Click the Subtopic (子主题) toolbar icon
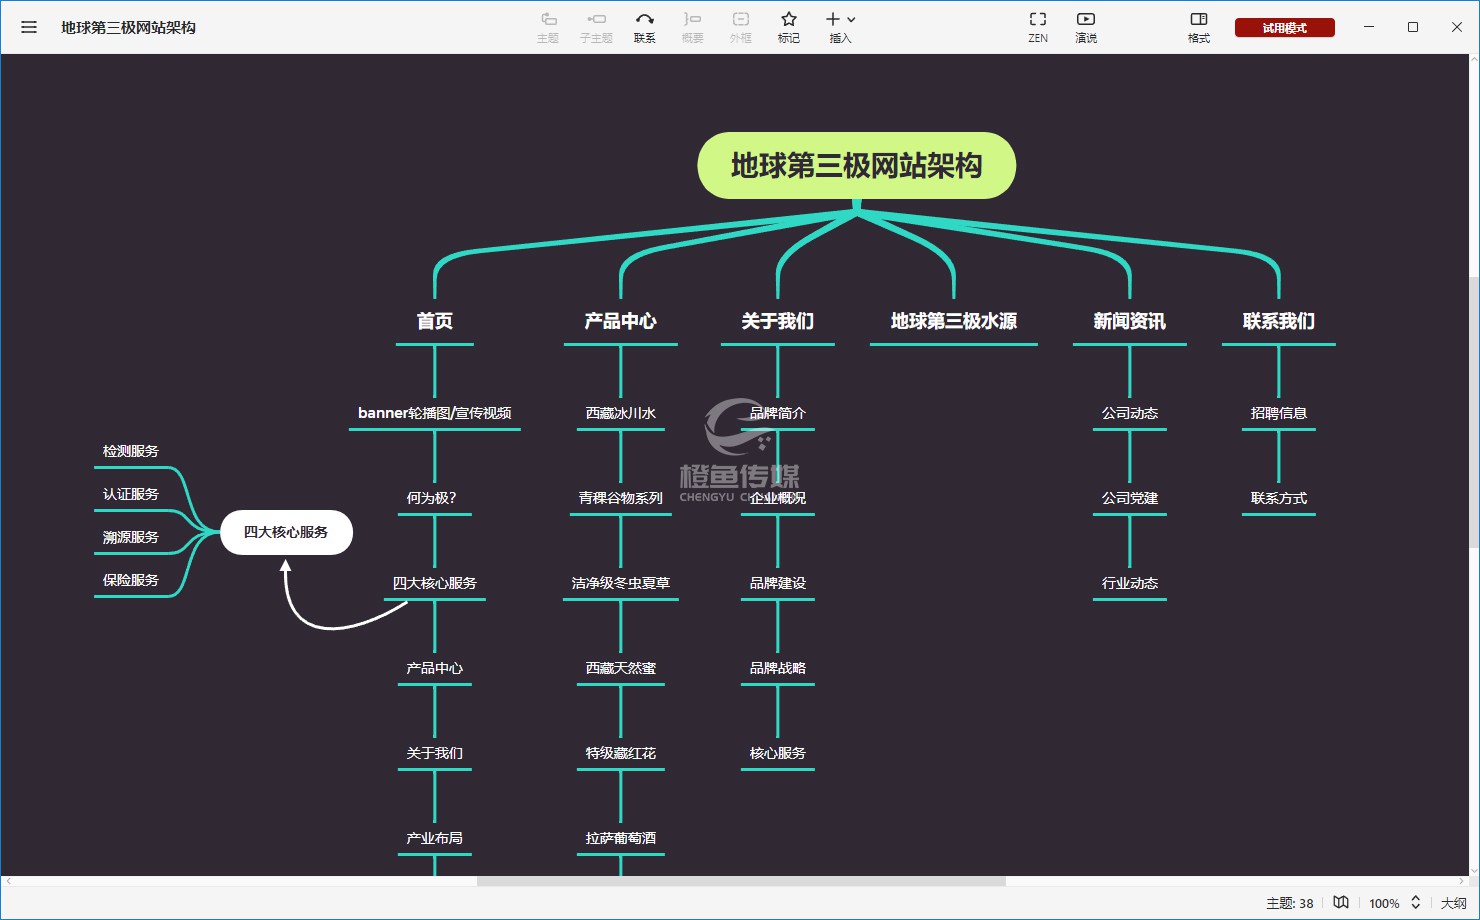1480x920 pixels. coord(596,27)
